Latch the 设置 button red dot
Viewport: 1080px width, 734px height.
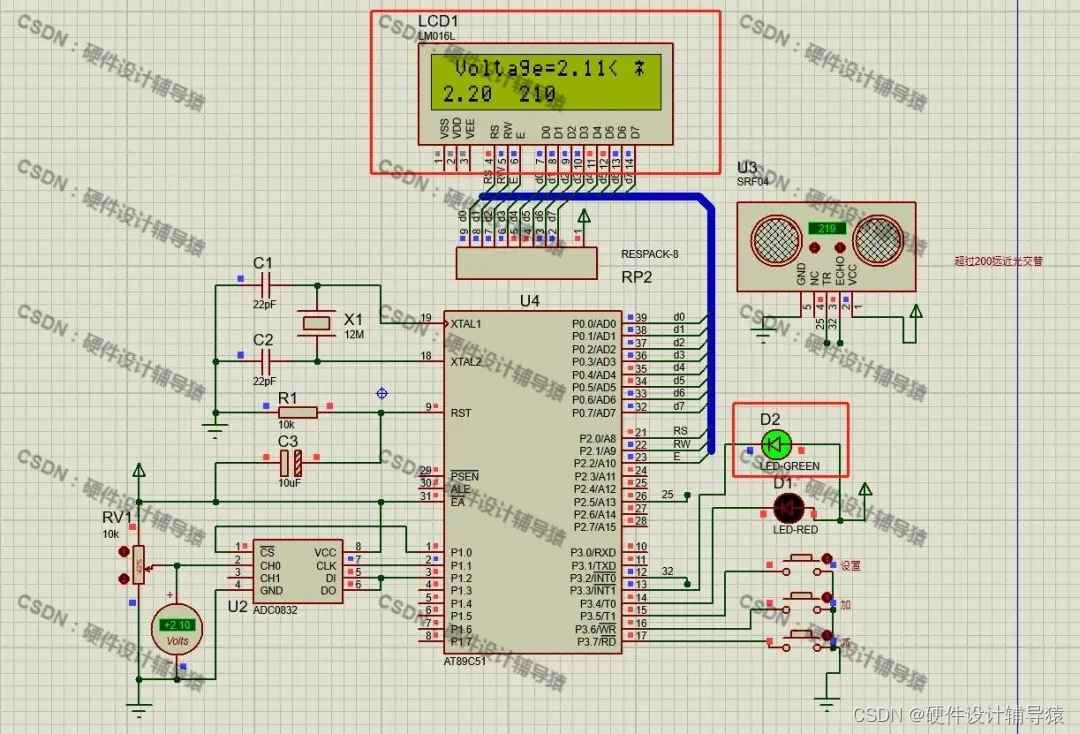[827, 558]
